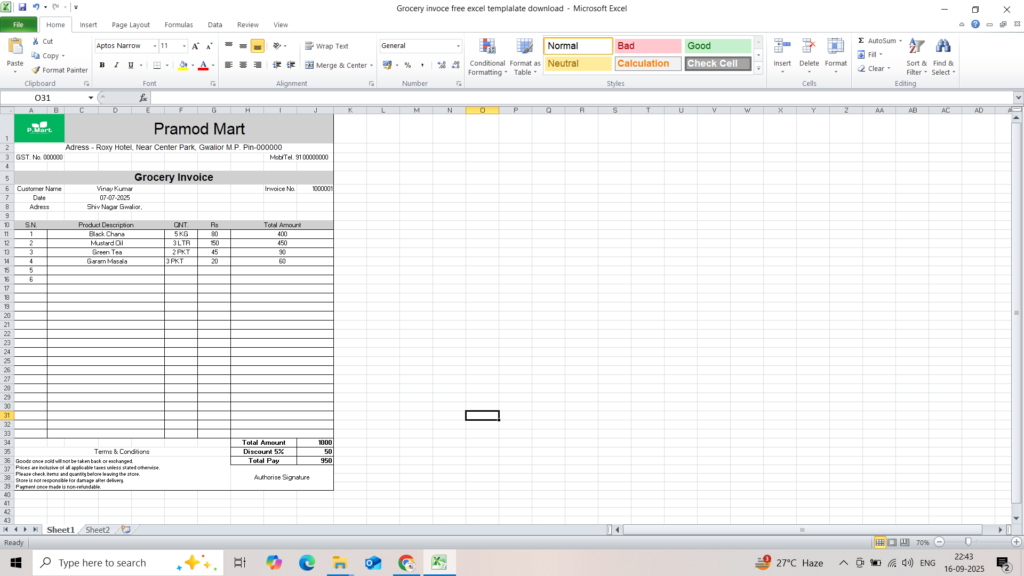Open the Aptos Narrow font name dropdown
The image size is (1024, 576).
(155, 46)
